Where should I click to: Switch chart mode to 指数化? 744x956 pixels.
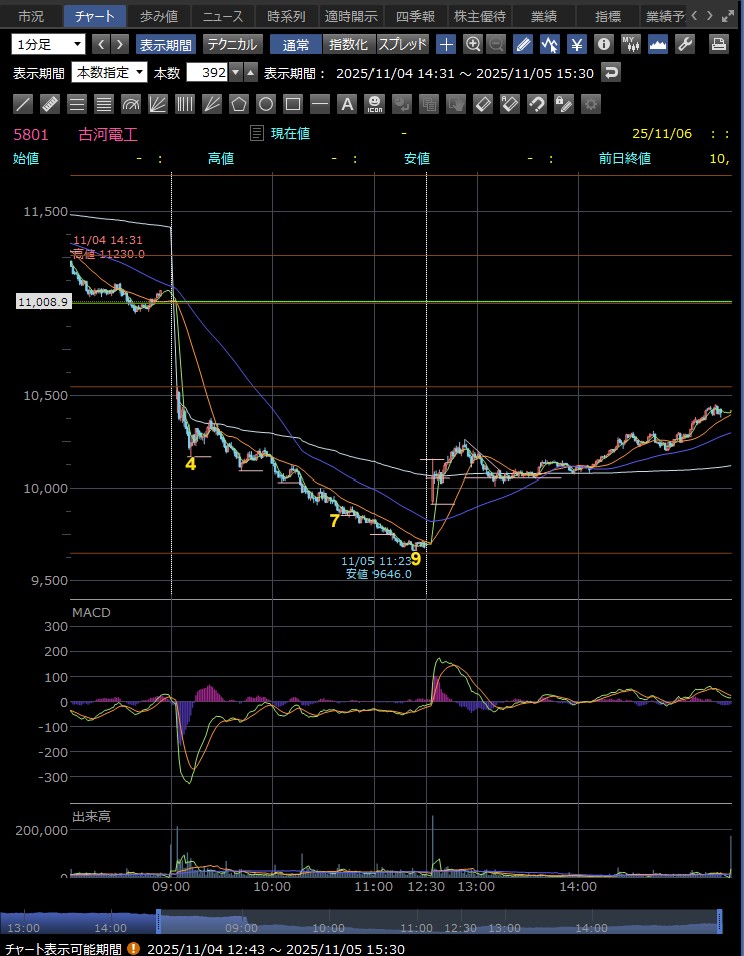[x=349, y=44]
